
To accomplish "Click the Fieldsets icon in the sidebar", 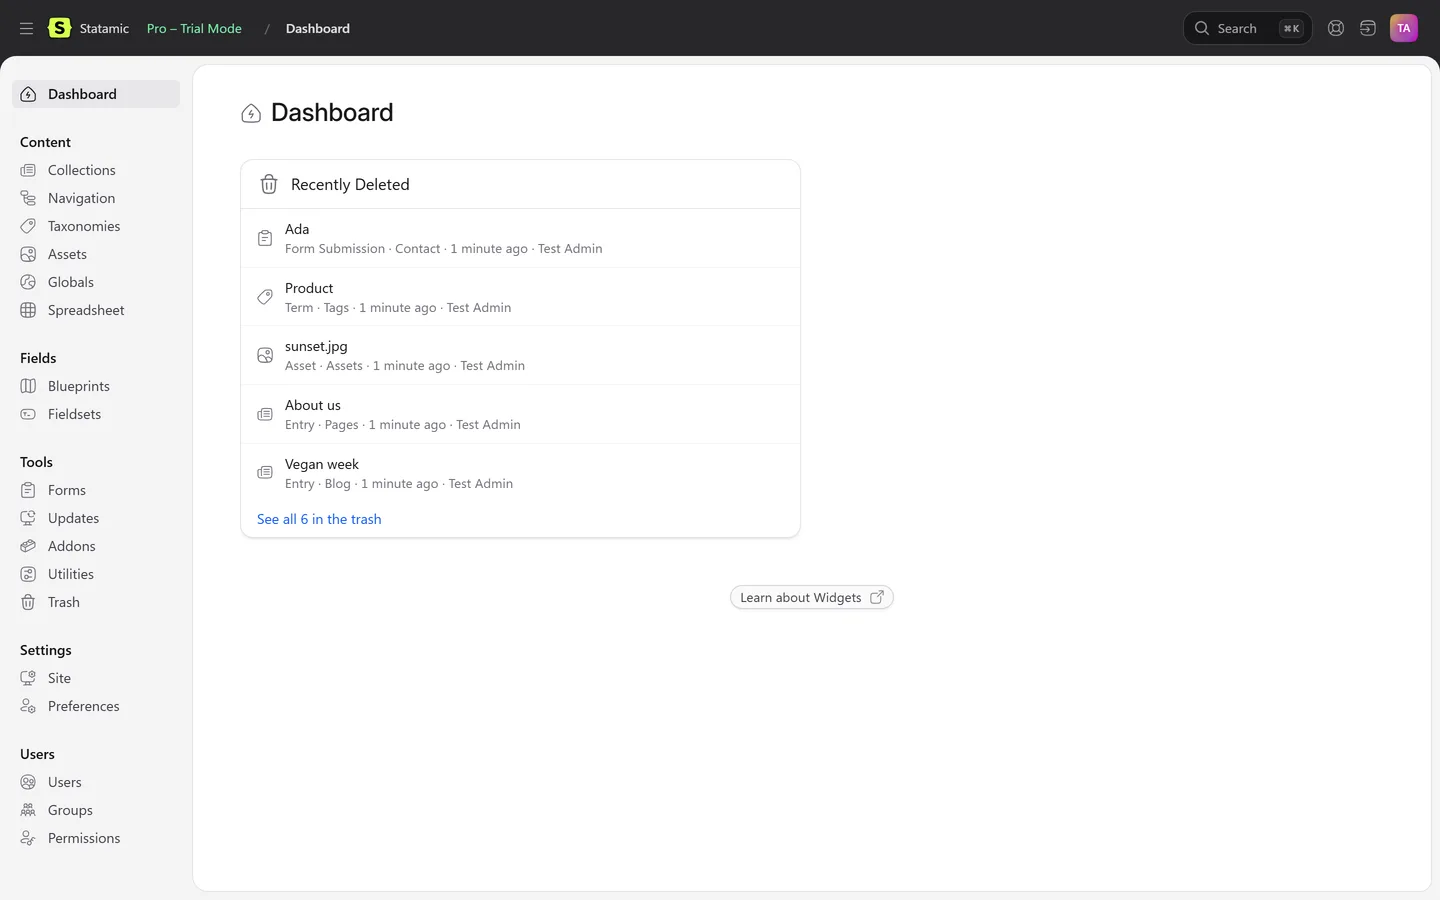I will [x=28, y=414].
